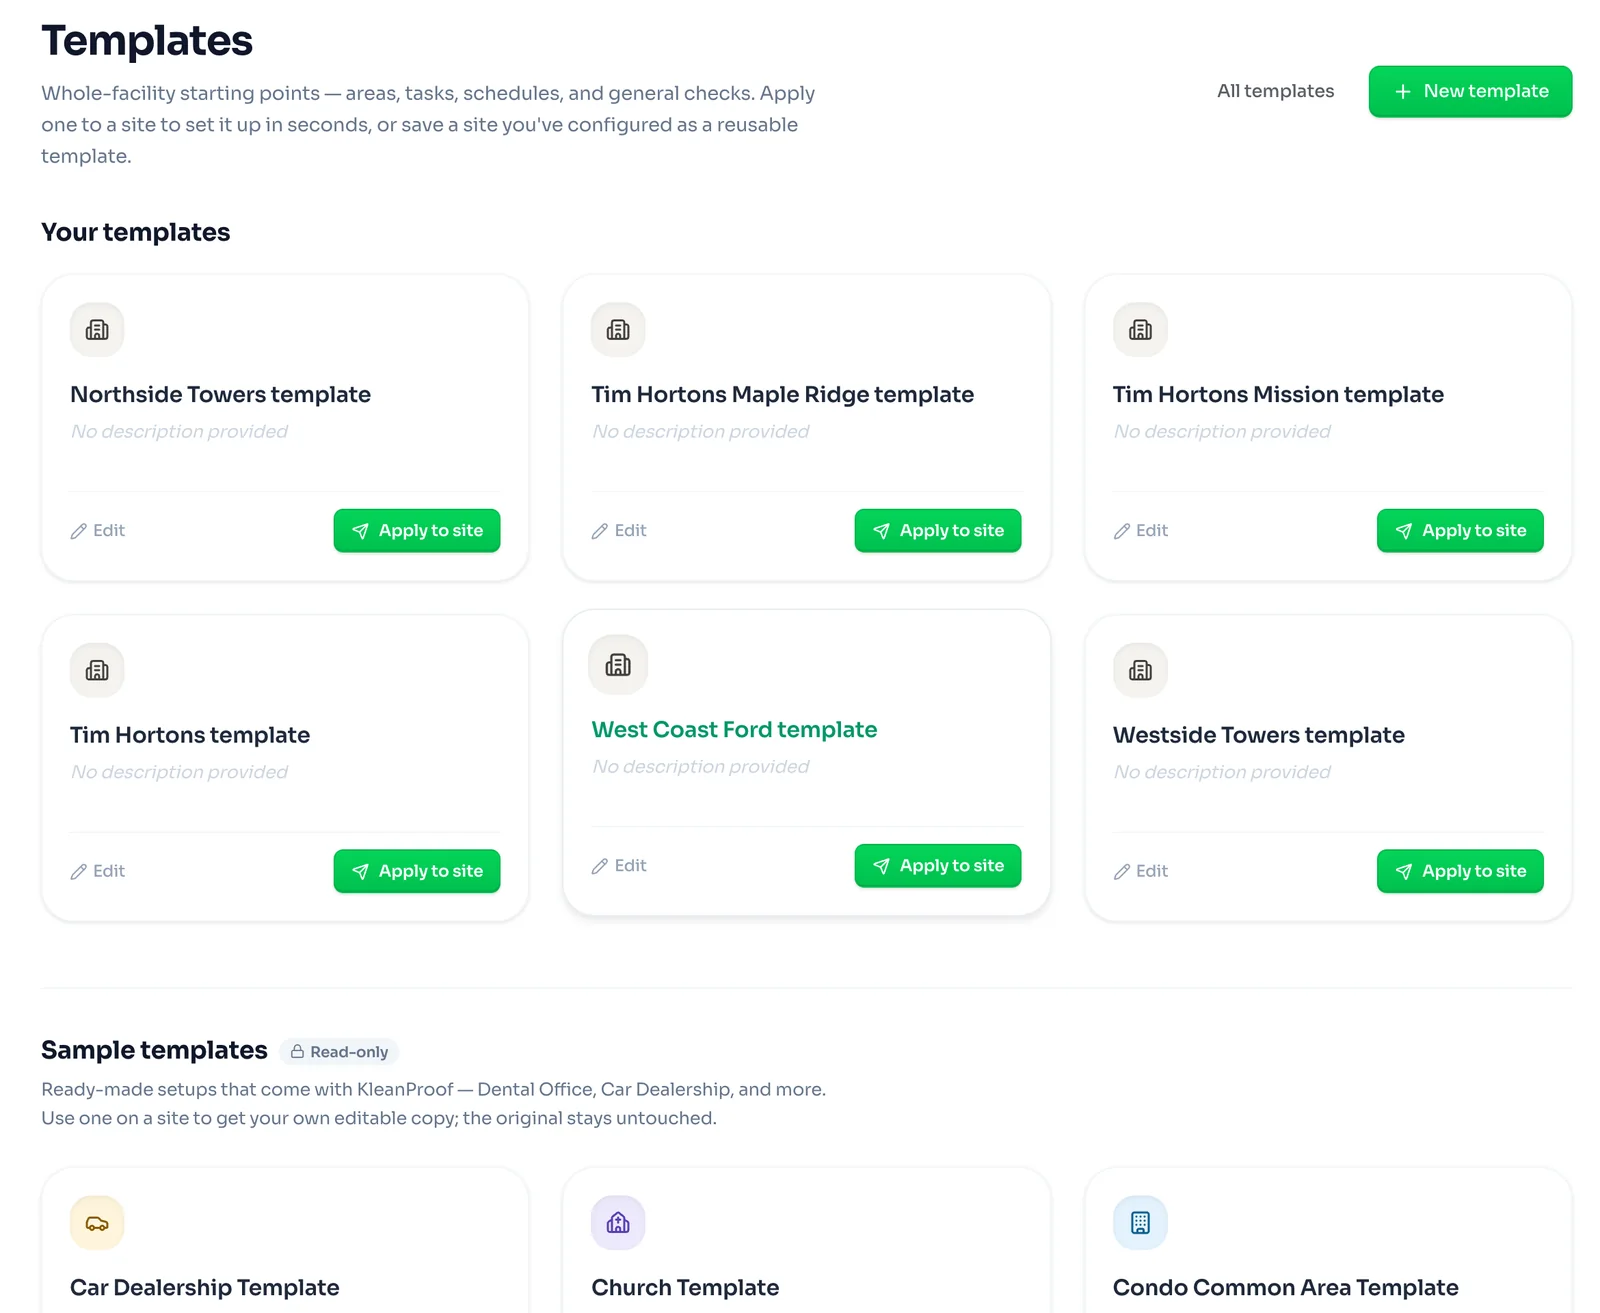Click the Tim Hortons Mission building icon
The height and width of the screenshot is (1313, 1600).
click(1140, 330)
